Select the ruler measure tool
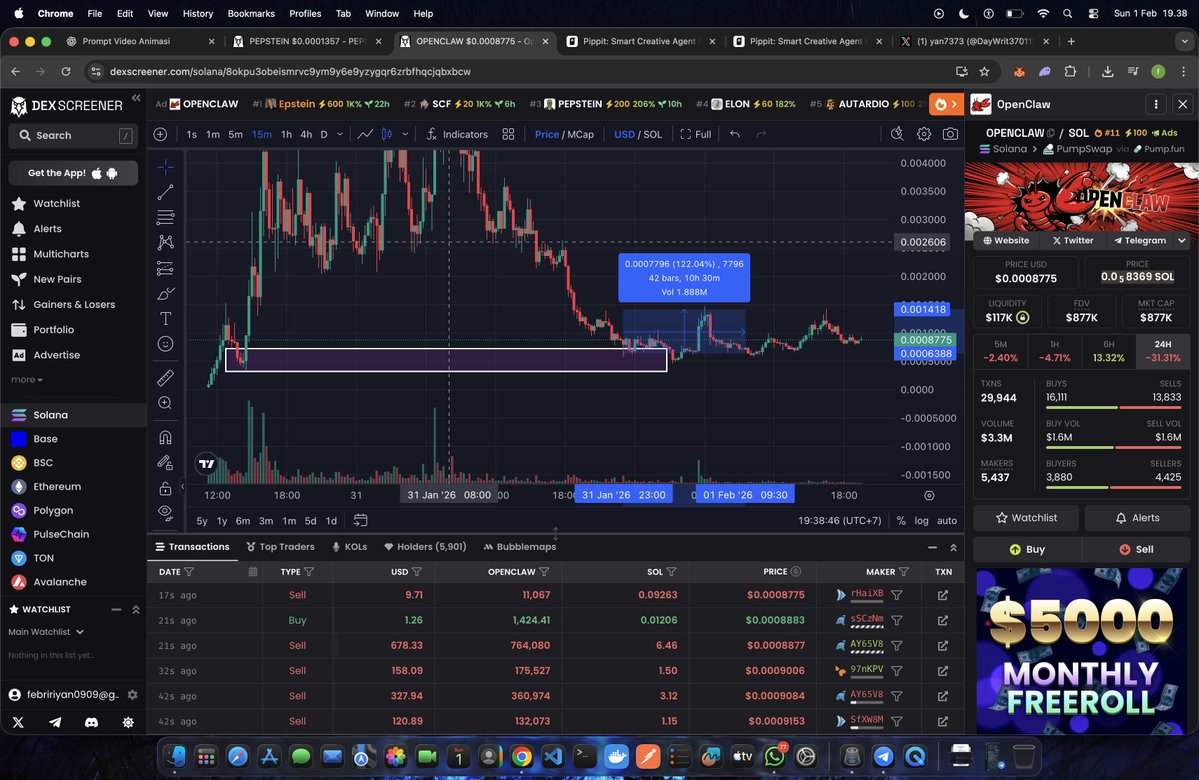This screenshot has width=1199, height=780. pos(165,378)
